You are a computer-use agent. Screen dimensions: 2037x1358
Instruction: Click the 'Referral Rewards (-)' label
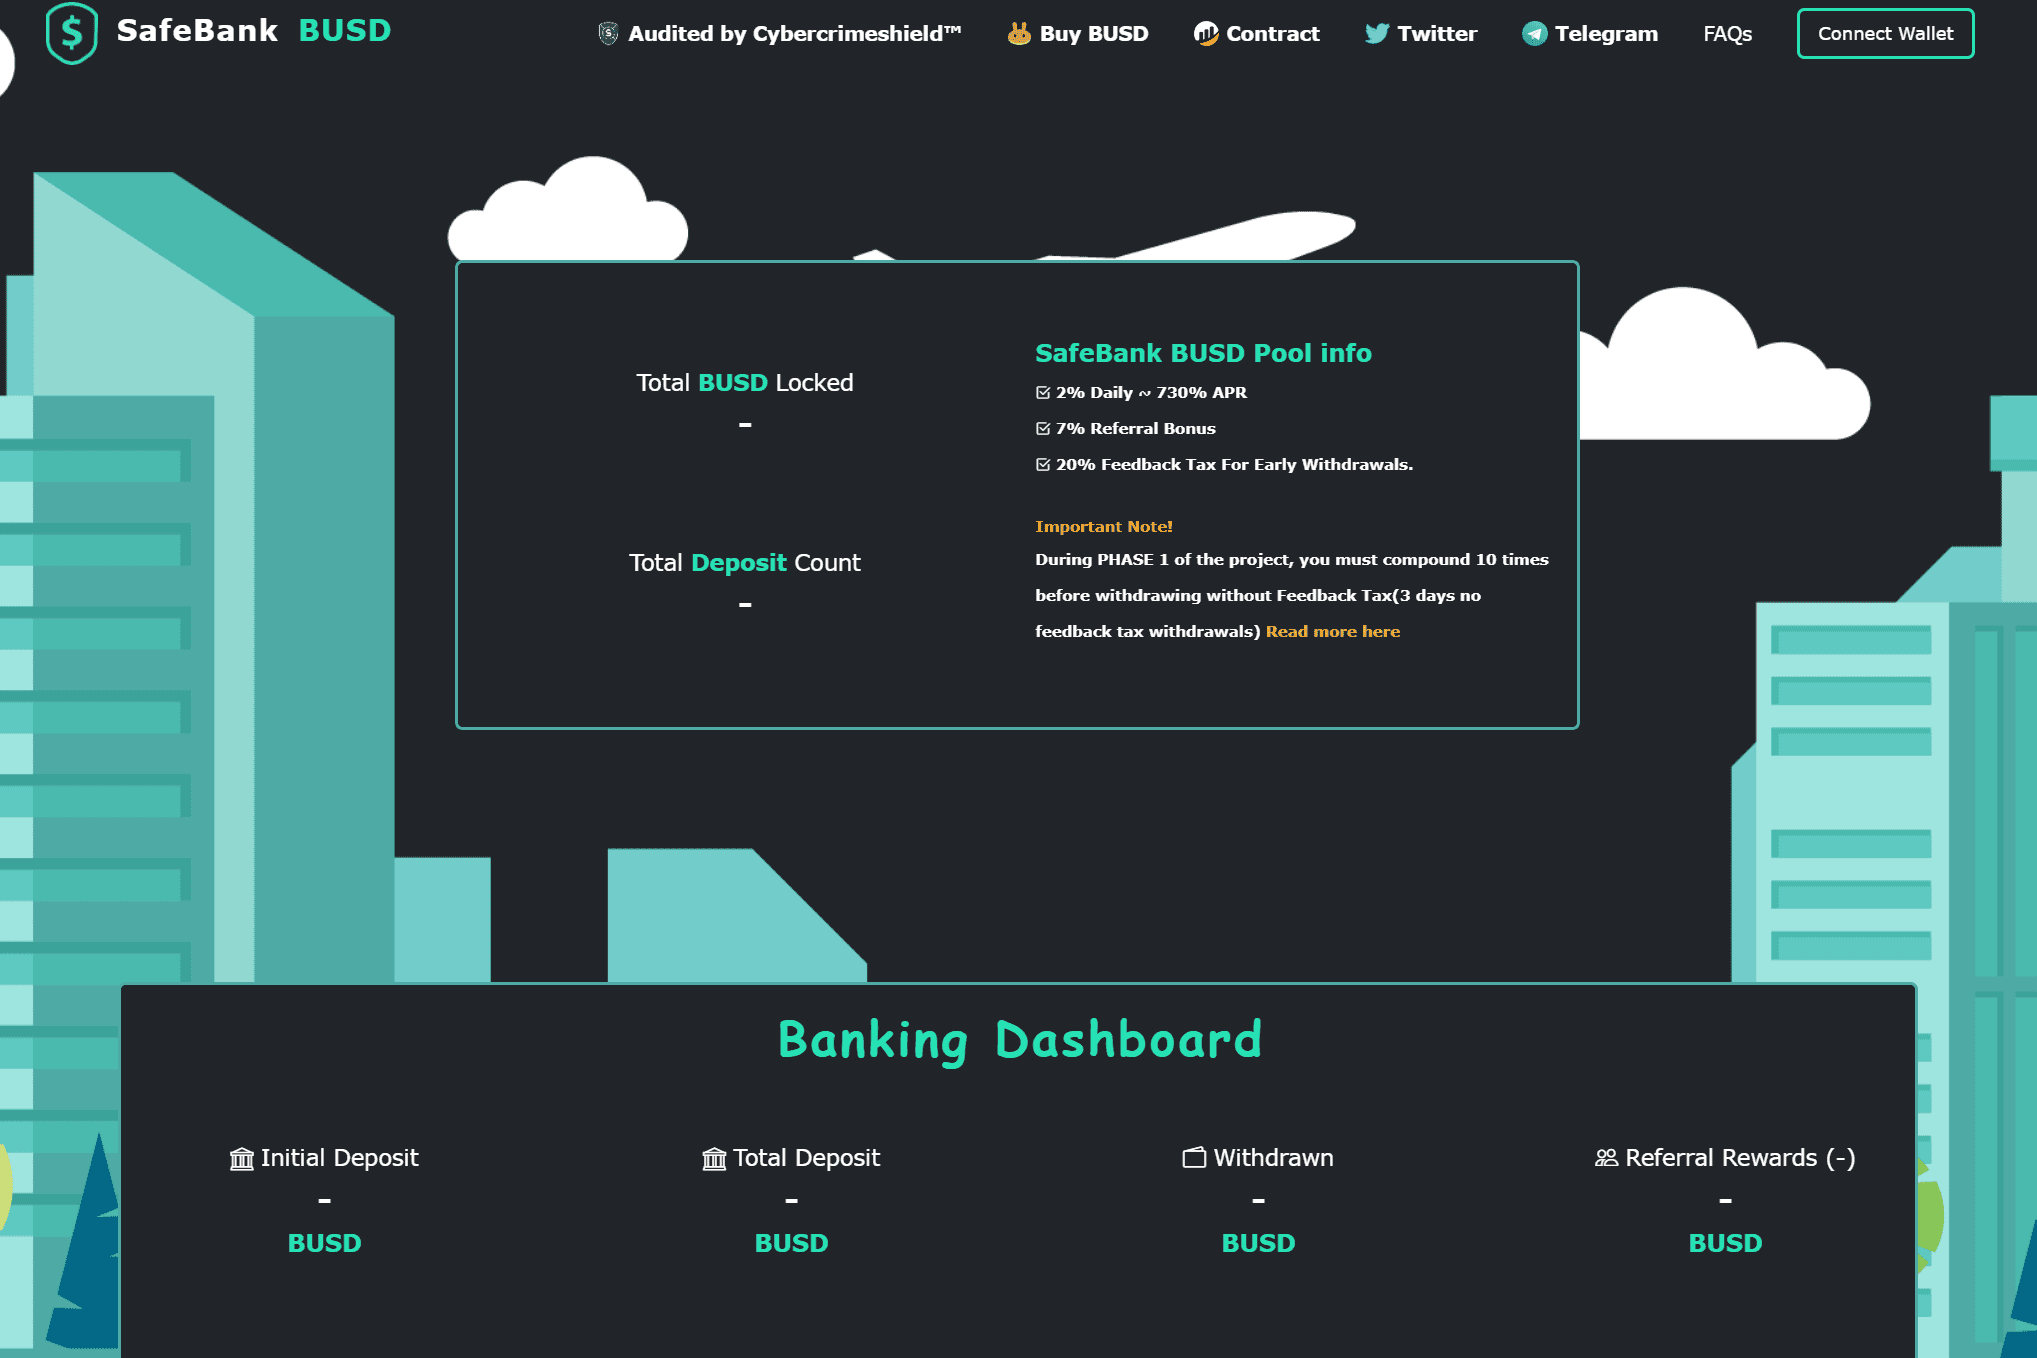tap(1740, 1158)
